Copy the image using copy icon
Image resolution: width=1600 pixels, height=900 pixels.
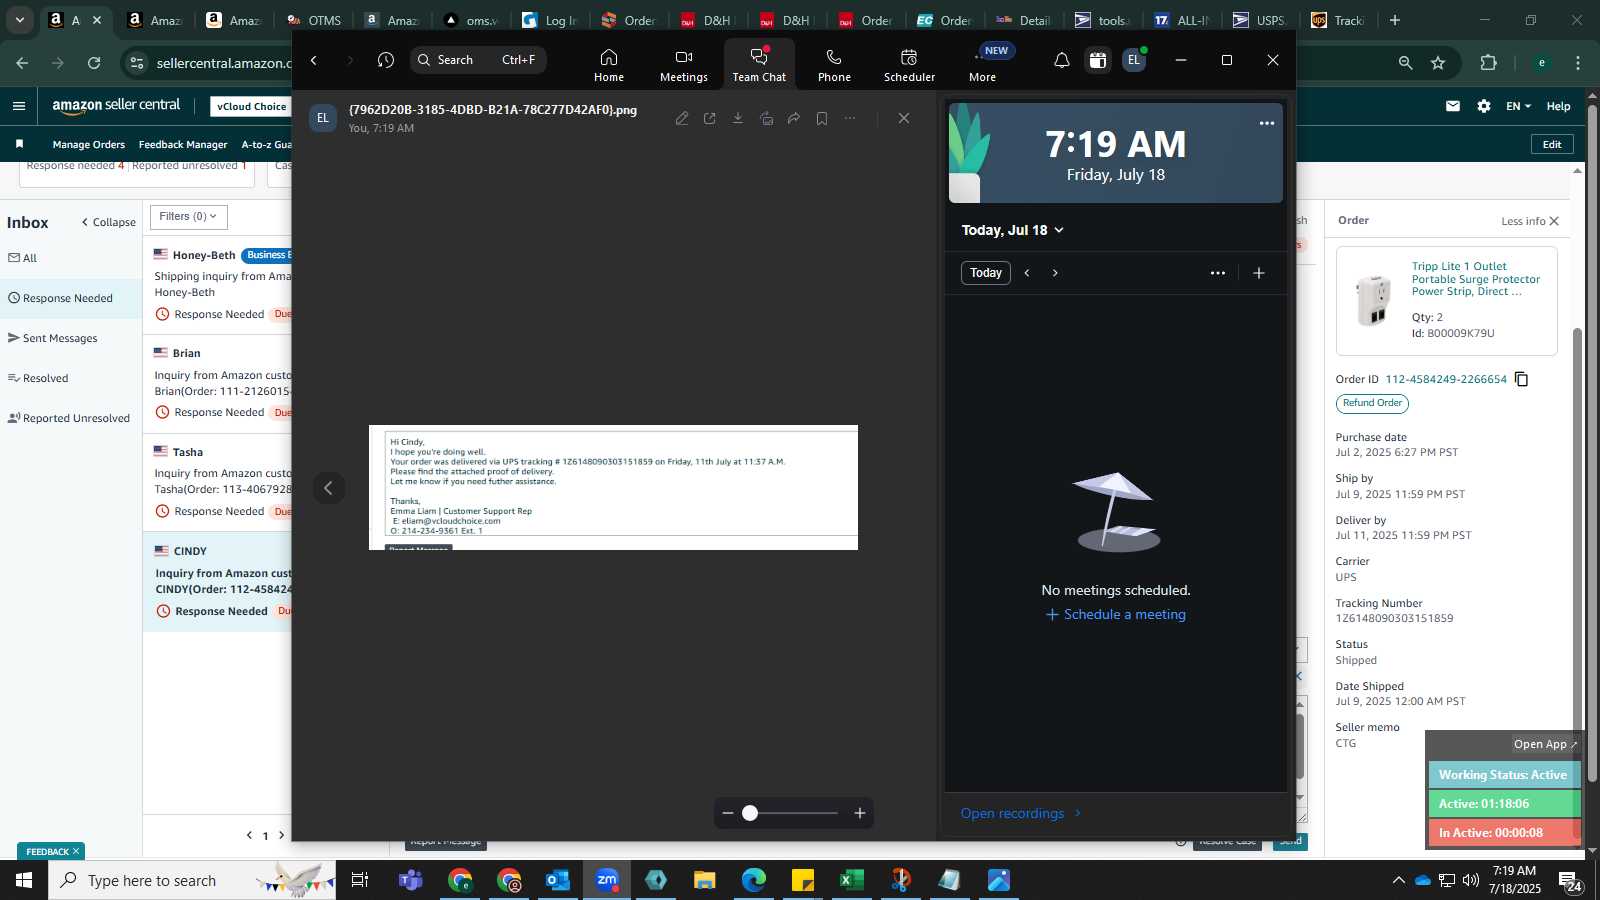[x=766, y=118]
